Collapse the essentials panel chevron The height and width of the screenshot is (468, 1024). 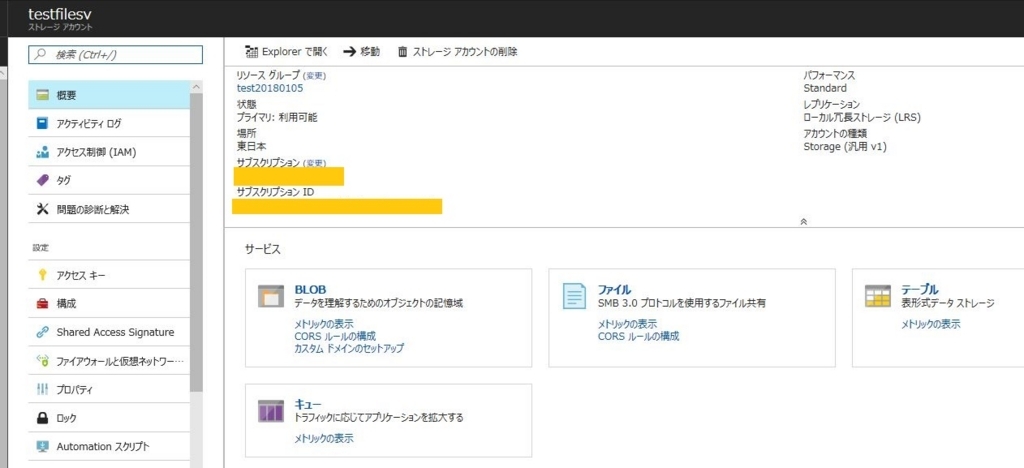point(804,222)
